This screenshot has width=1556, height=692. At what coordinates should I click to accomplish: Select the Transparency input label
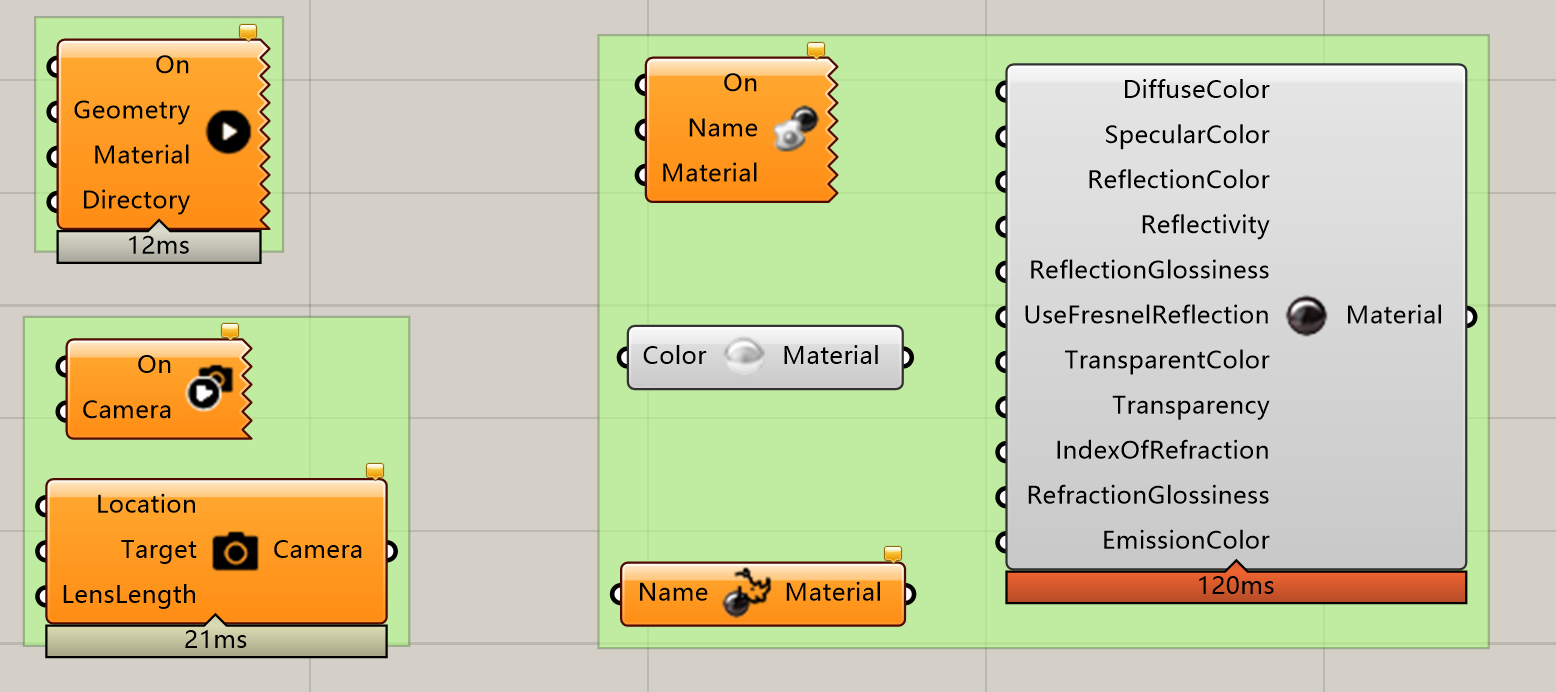click(1191, 405)
